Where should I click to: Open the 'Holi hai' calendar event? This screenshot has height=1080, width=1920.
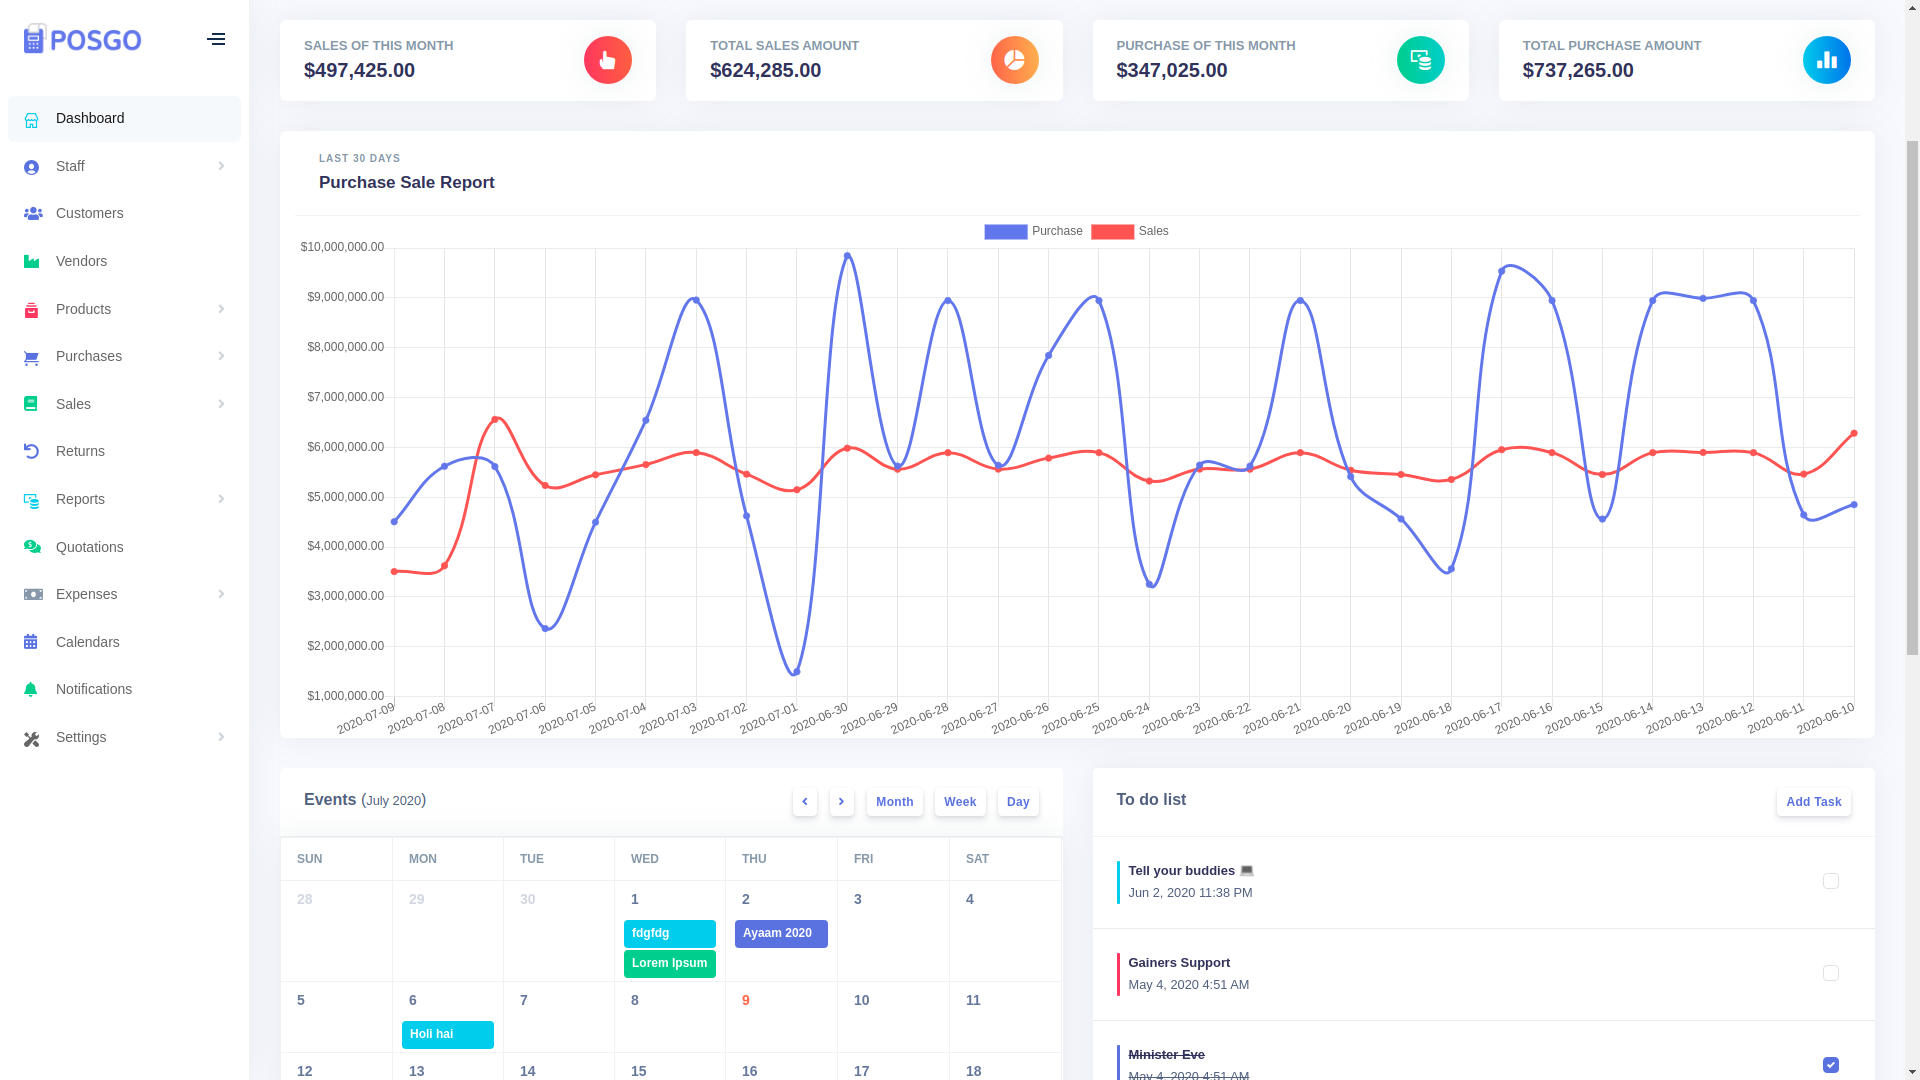448,1034
